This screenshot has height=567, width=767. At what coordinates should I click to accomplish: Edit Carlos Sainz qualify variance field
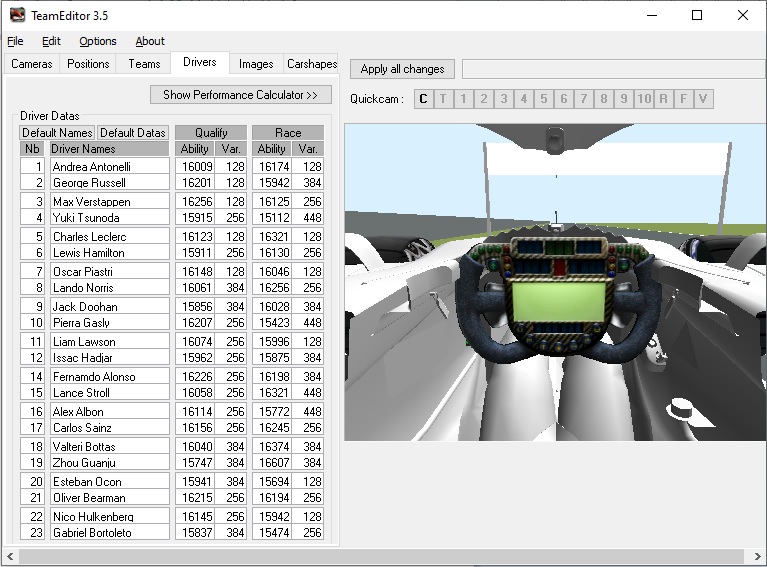click(230, 428)
